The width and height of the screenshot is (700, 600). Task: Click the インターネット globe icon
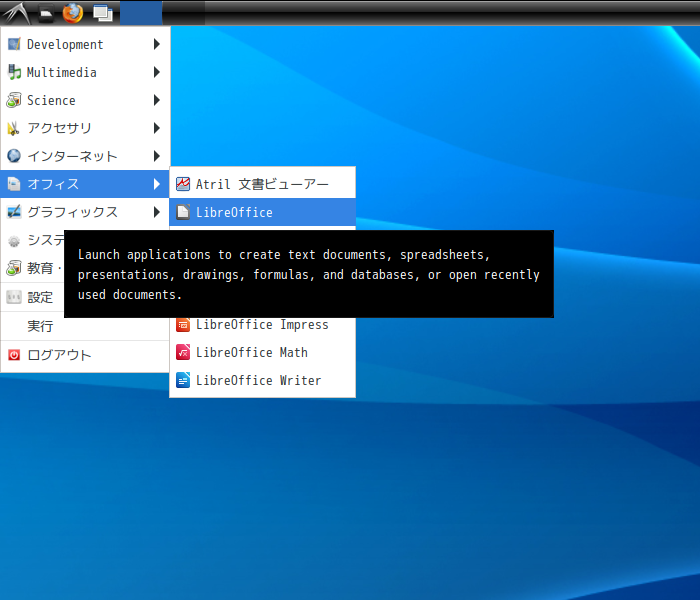tap(14, 156)
